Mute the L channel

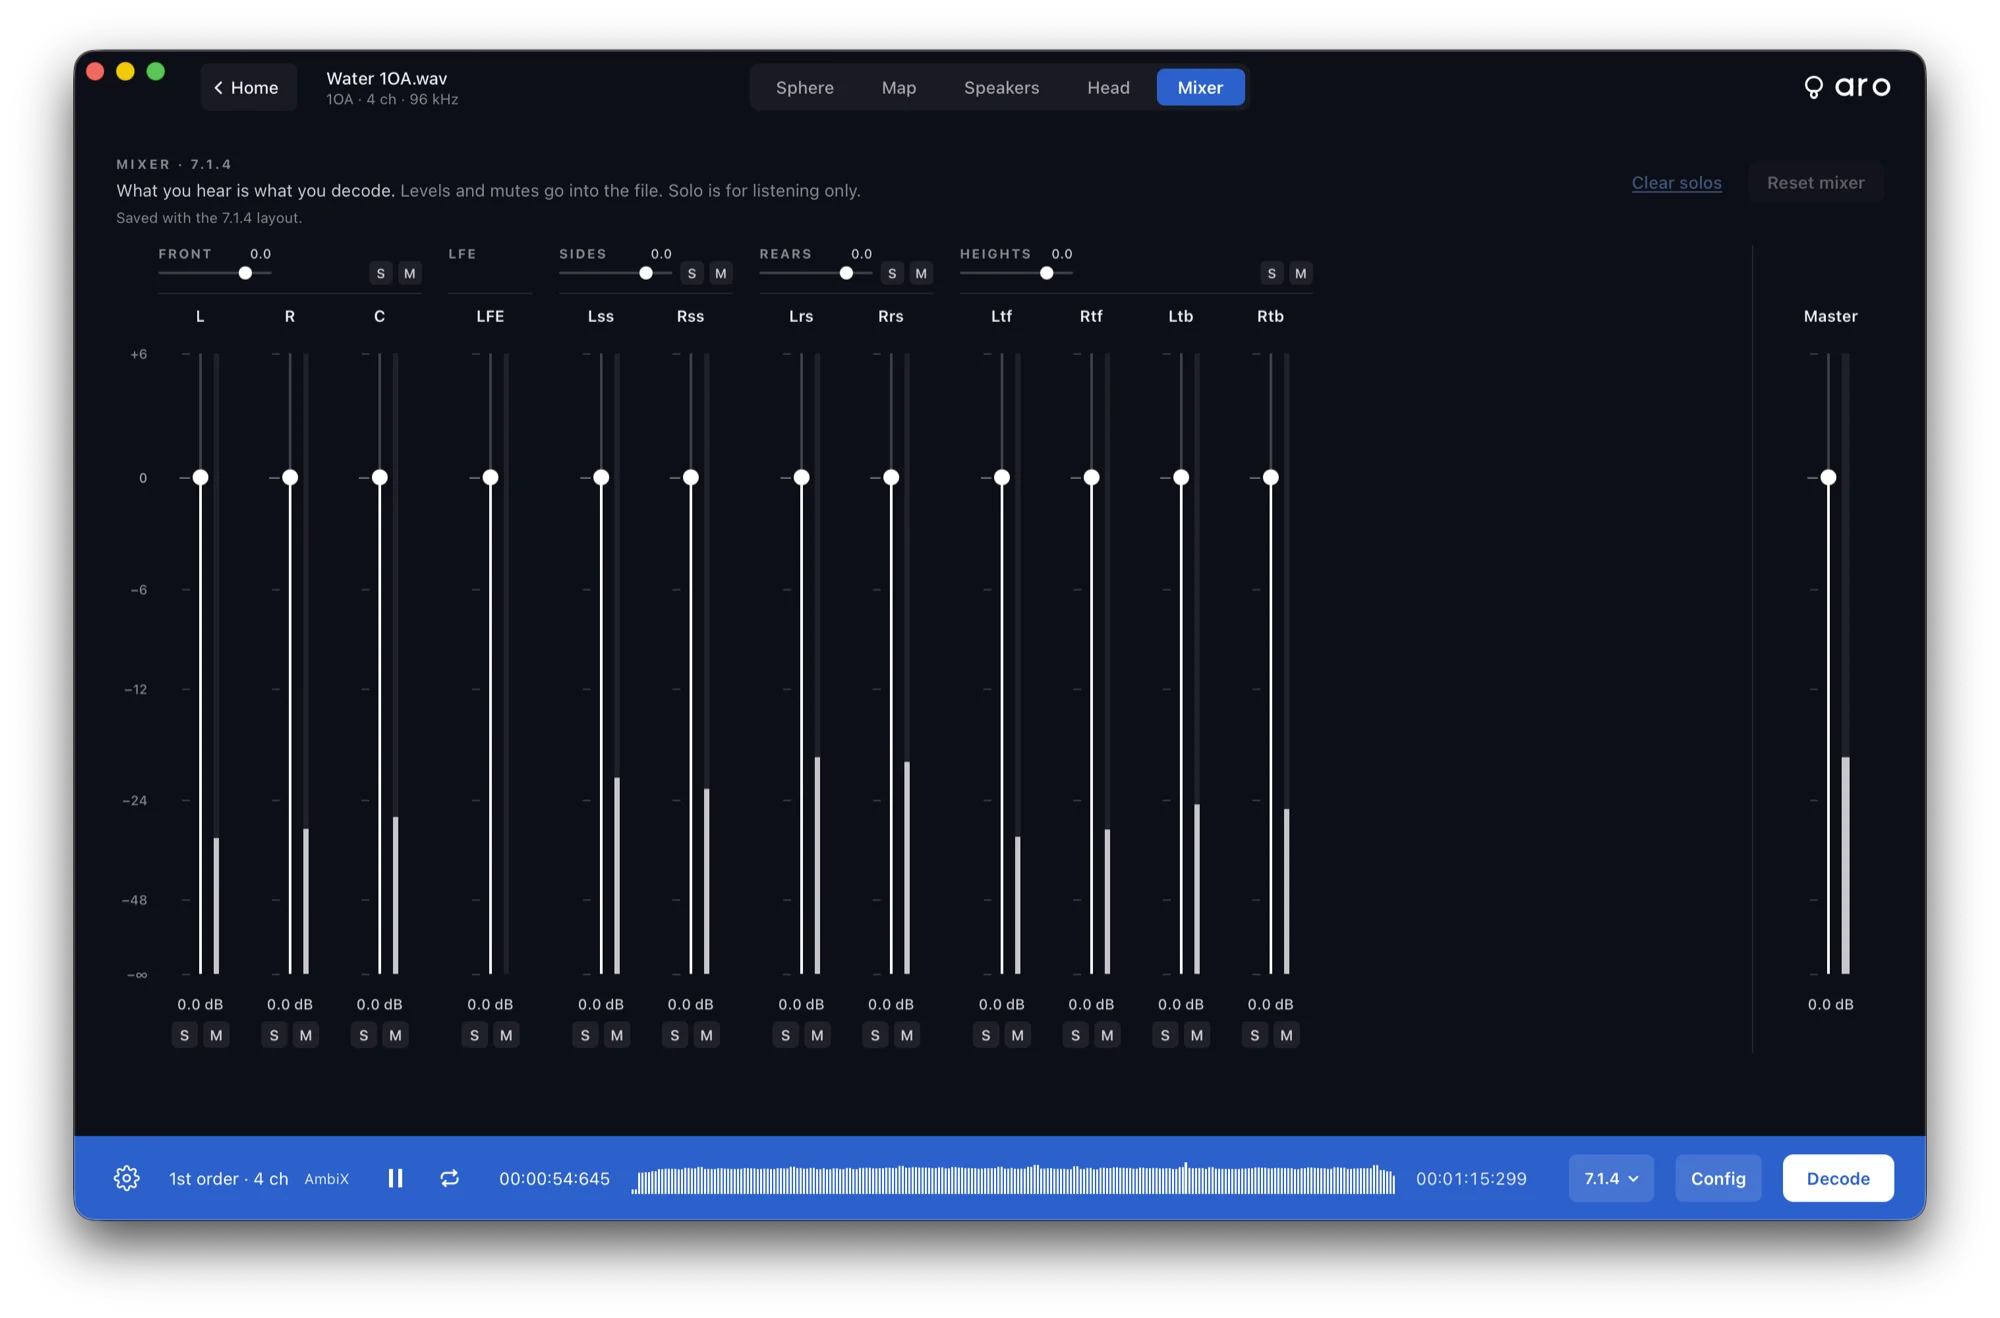(x=216, y=1035)
